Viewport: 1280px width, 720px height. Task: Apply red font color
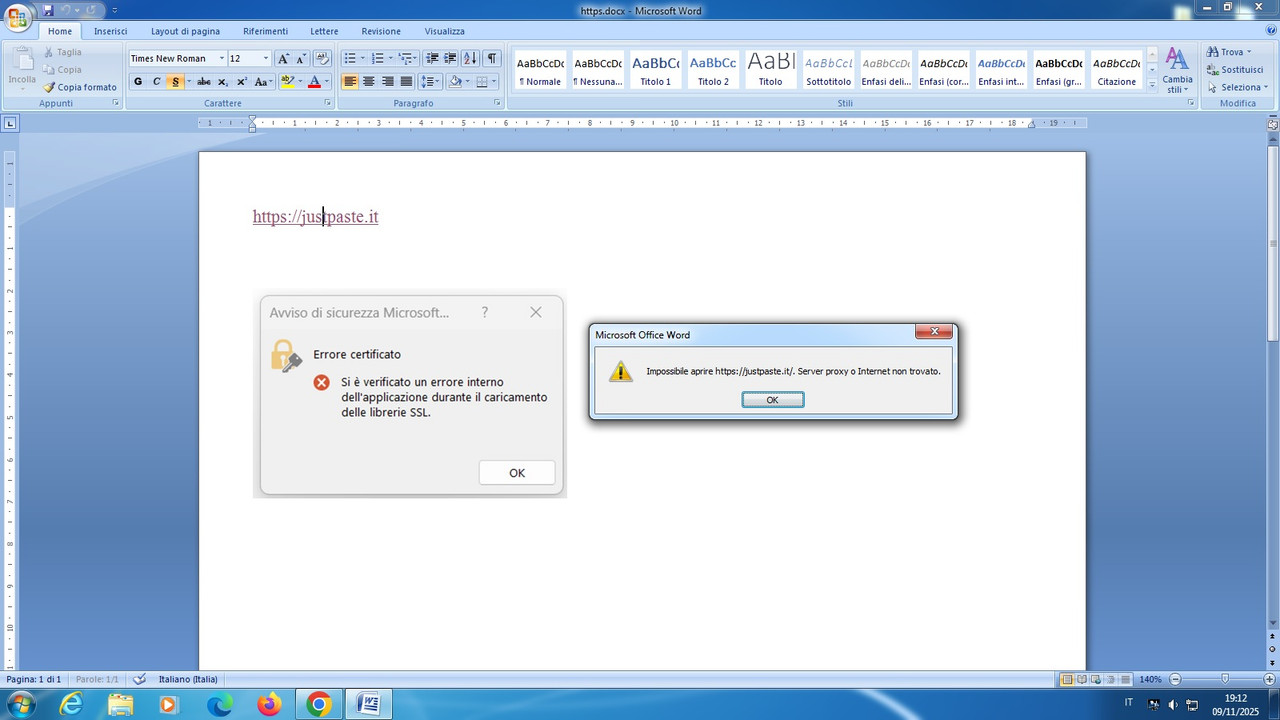tap(314, 82)
